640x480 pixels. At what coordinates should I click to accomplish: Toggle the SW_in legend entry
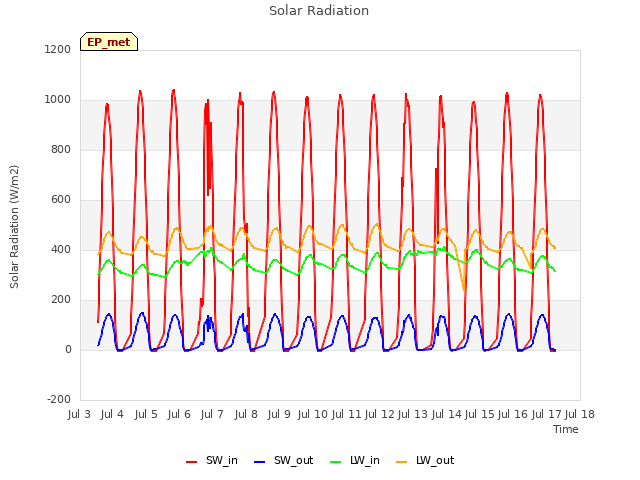212,460
